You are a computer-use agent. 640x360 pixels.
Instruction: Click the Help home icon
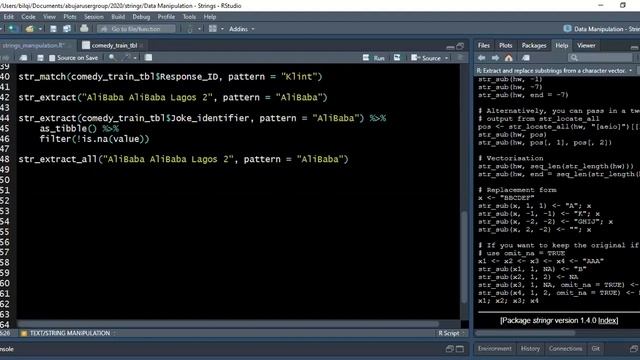coord(509,58)
